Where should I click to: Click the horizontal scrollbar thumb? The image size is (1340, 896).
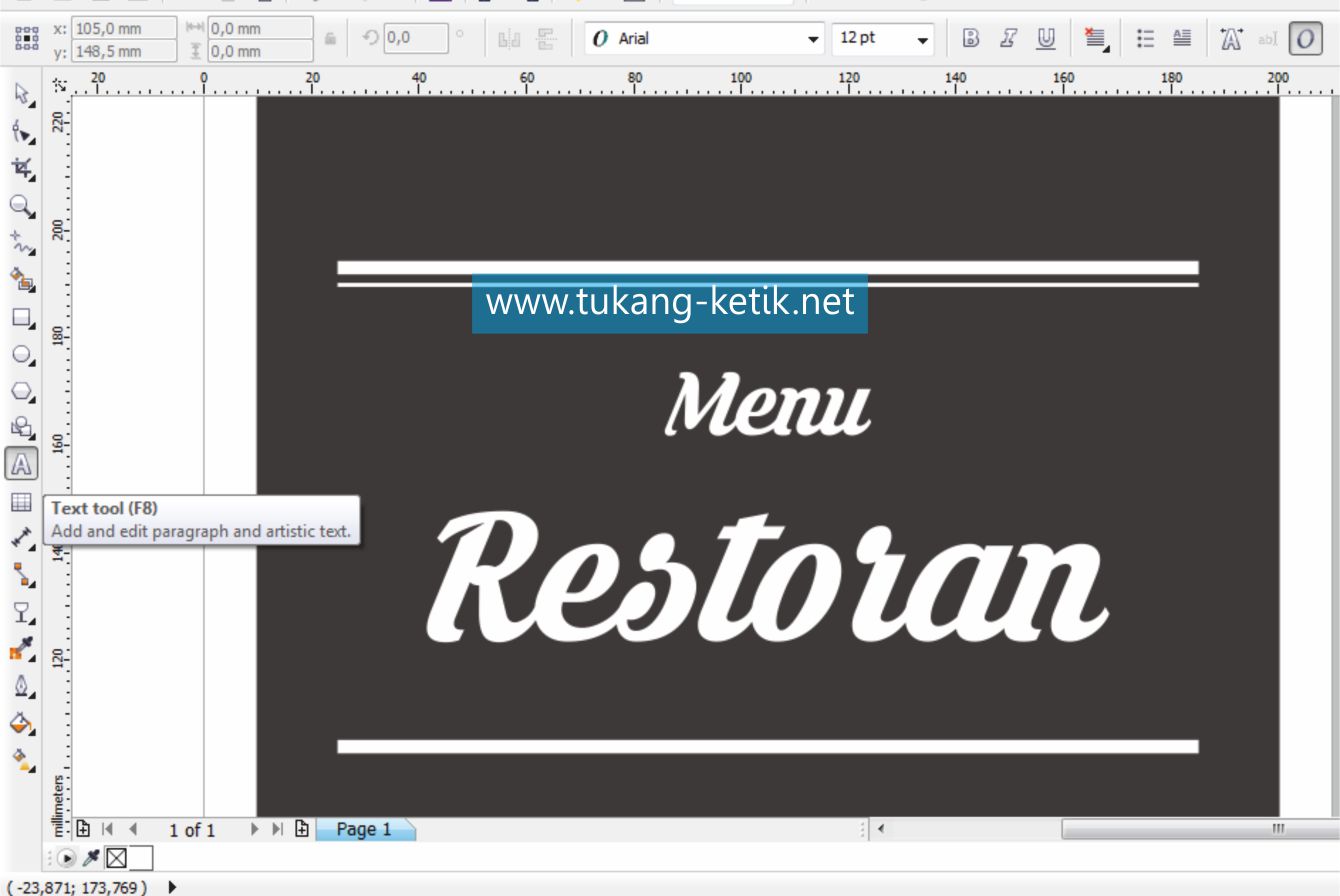click(1200, 829)
